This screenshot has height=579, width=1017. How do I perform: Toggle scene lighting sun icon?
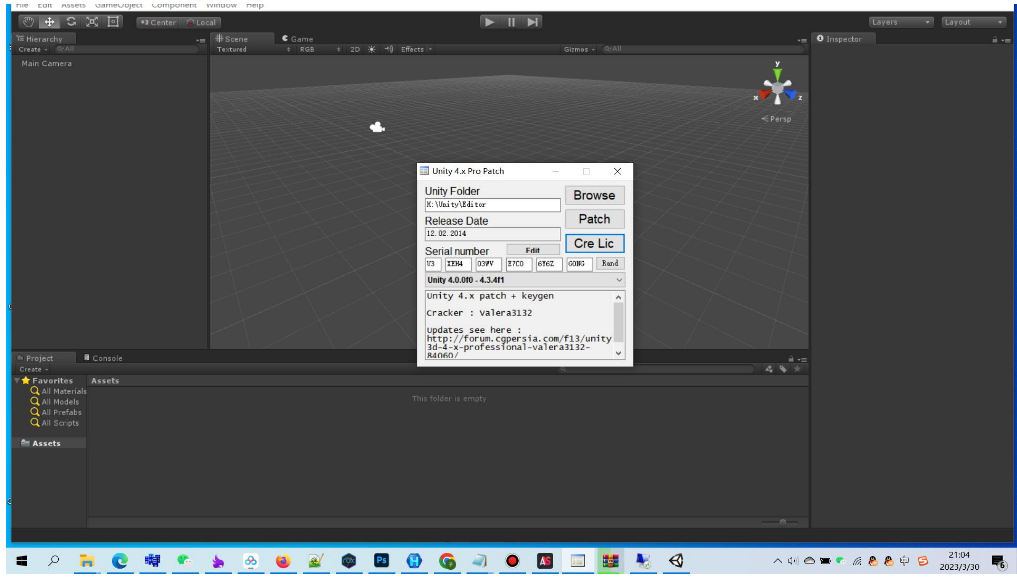tap(372, 49)
